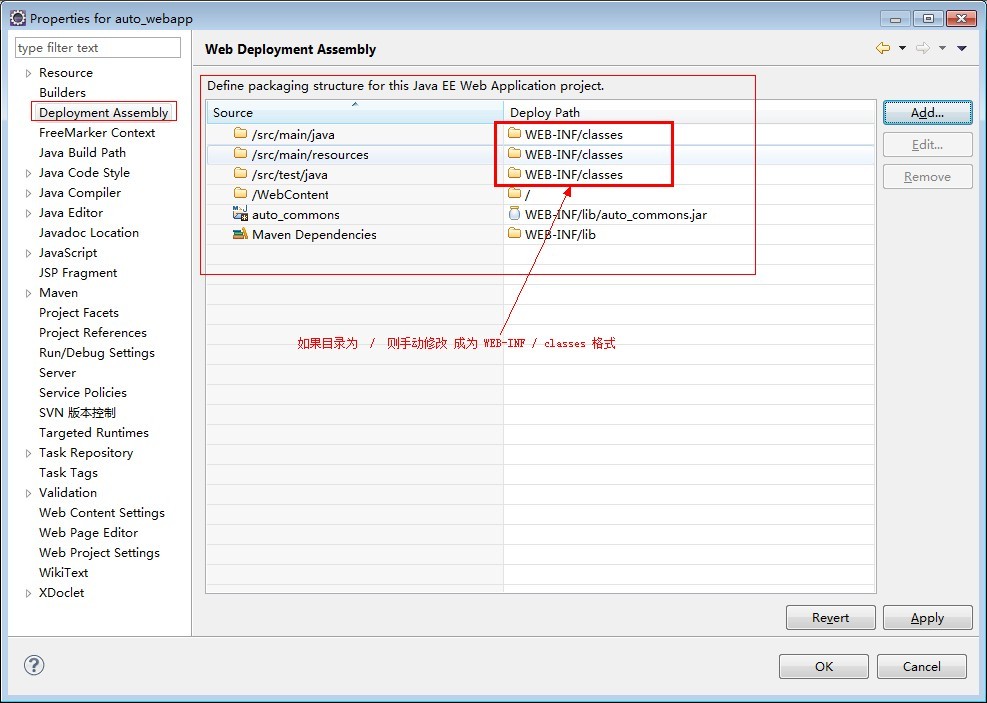Click the folder icon beside /src/main/resources
987x703 pixels.
(240, 154)
